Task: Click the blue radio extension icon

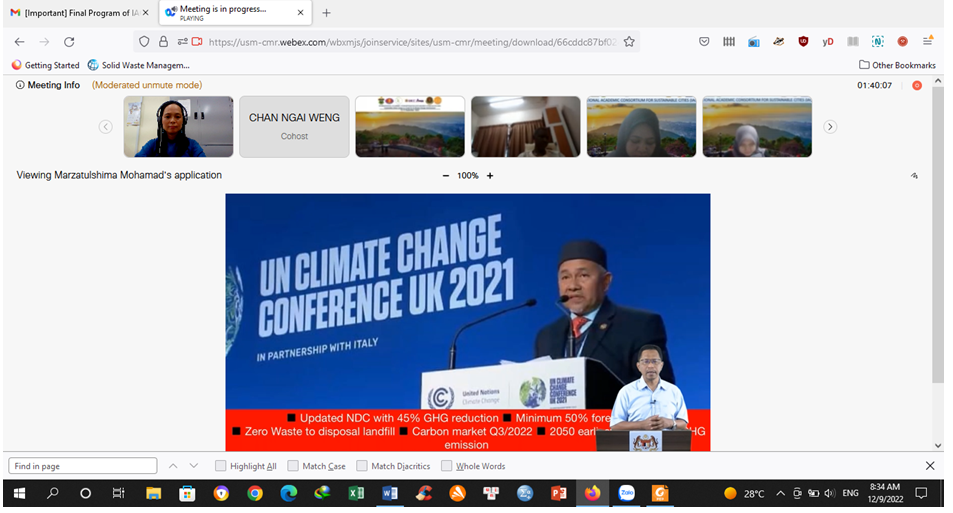Action: [x=754, y=42]
